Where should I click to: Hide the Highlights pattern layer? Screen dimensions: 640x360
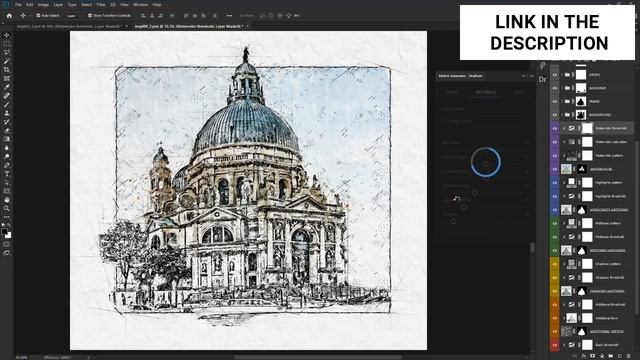[x=554, y=182]
